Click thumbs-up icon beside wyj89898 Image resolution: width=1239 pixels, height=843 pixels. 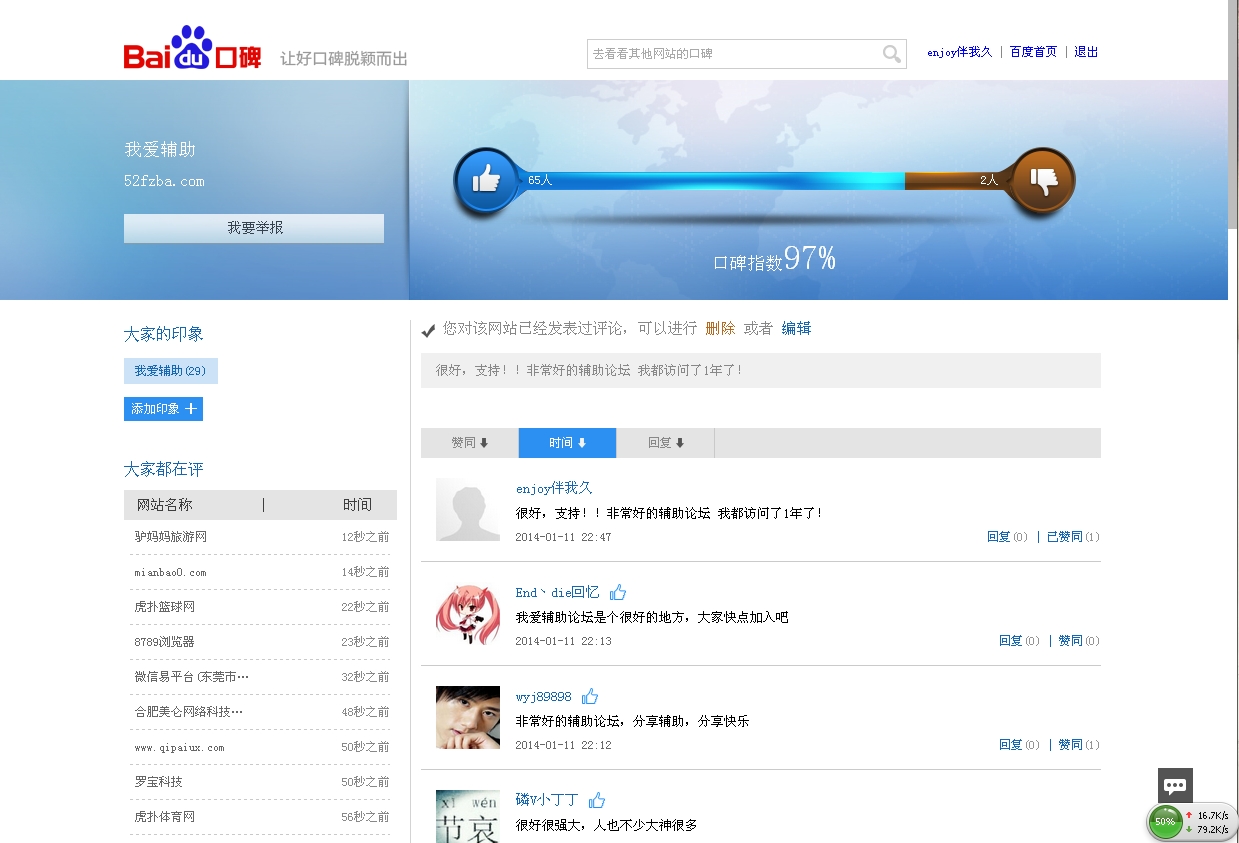click(x=590, y=696)
